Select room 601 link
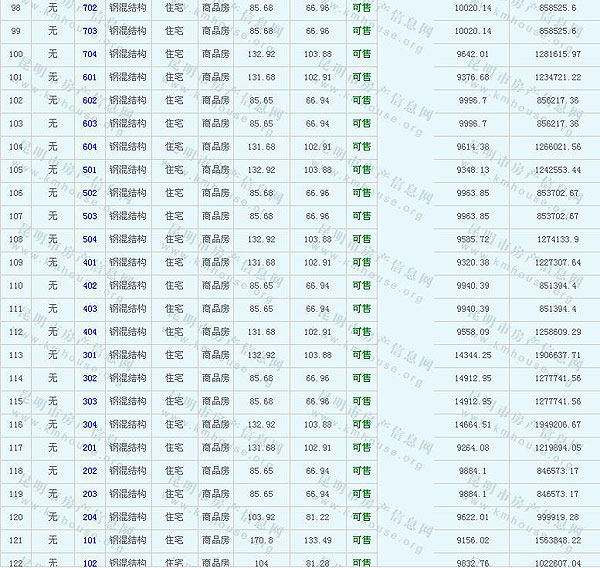The height and width of the screenshot is (568, 600). (x=90, y=77)
